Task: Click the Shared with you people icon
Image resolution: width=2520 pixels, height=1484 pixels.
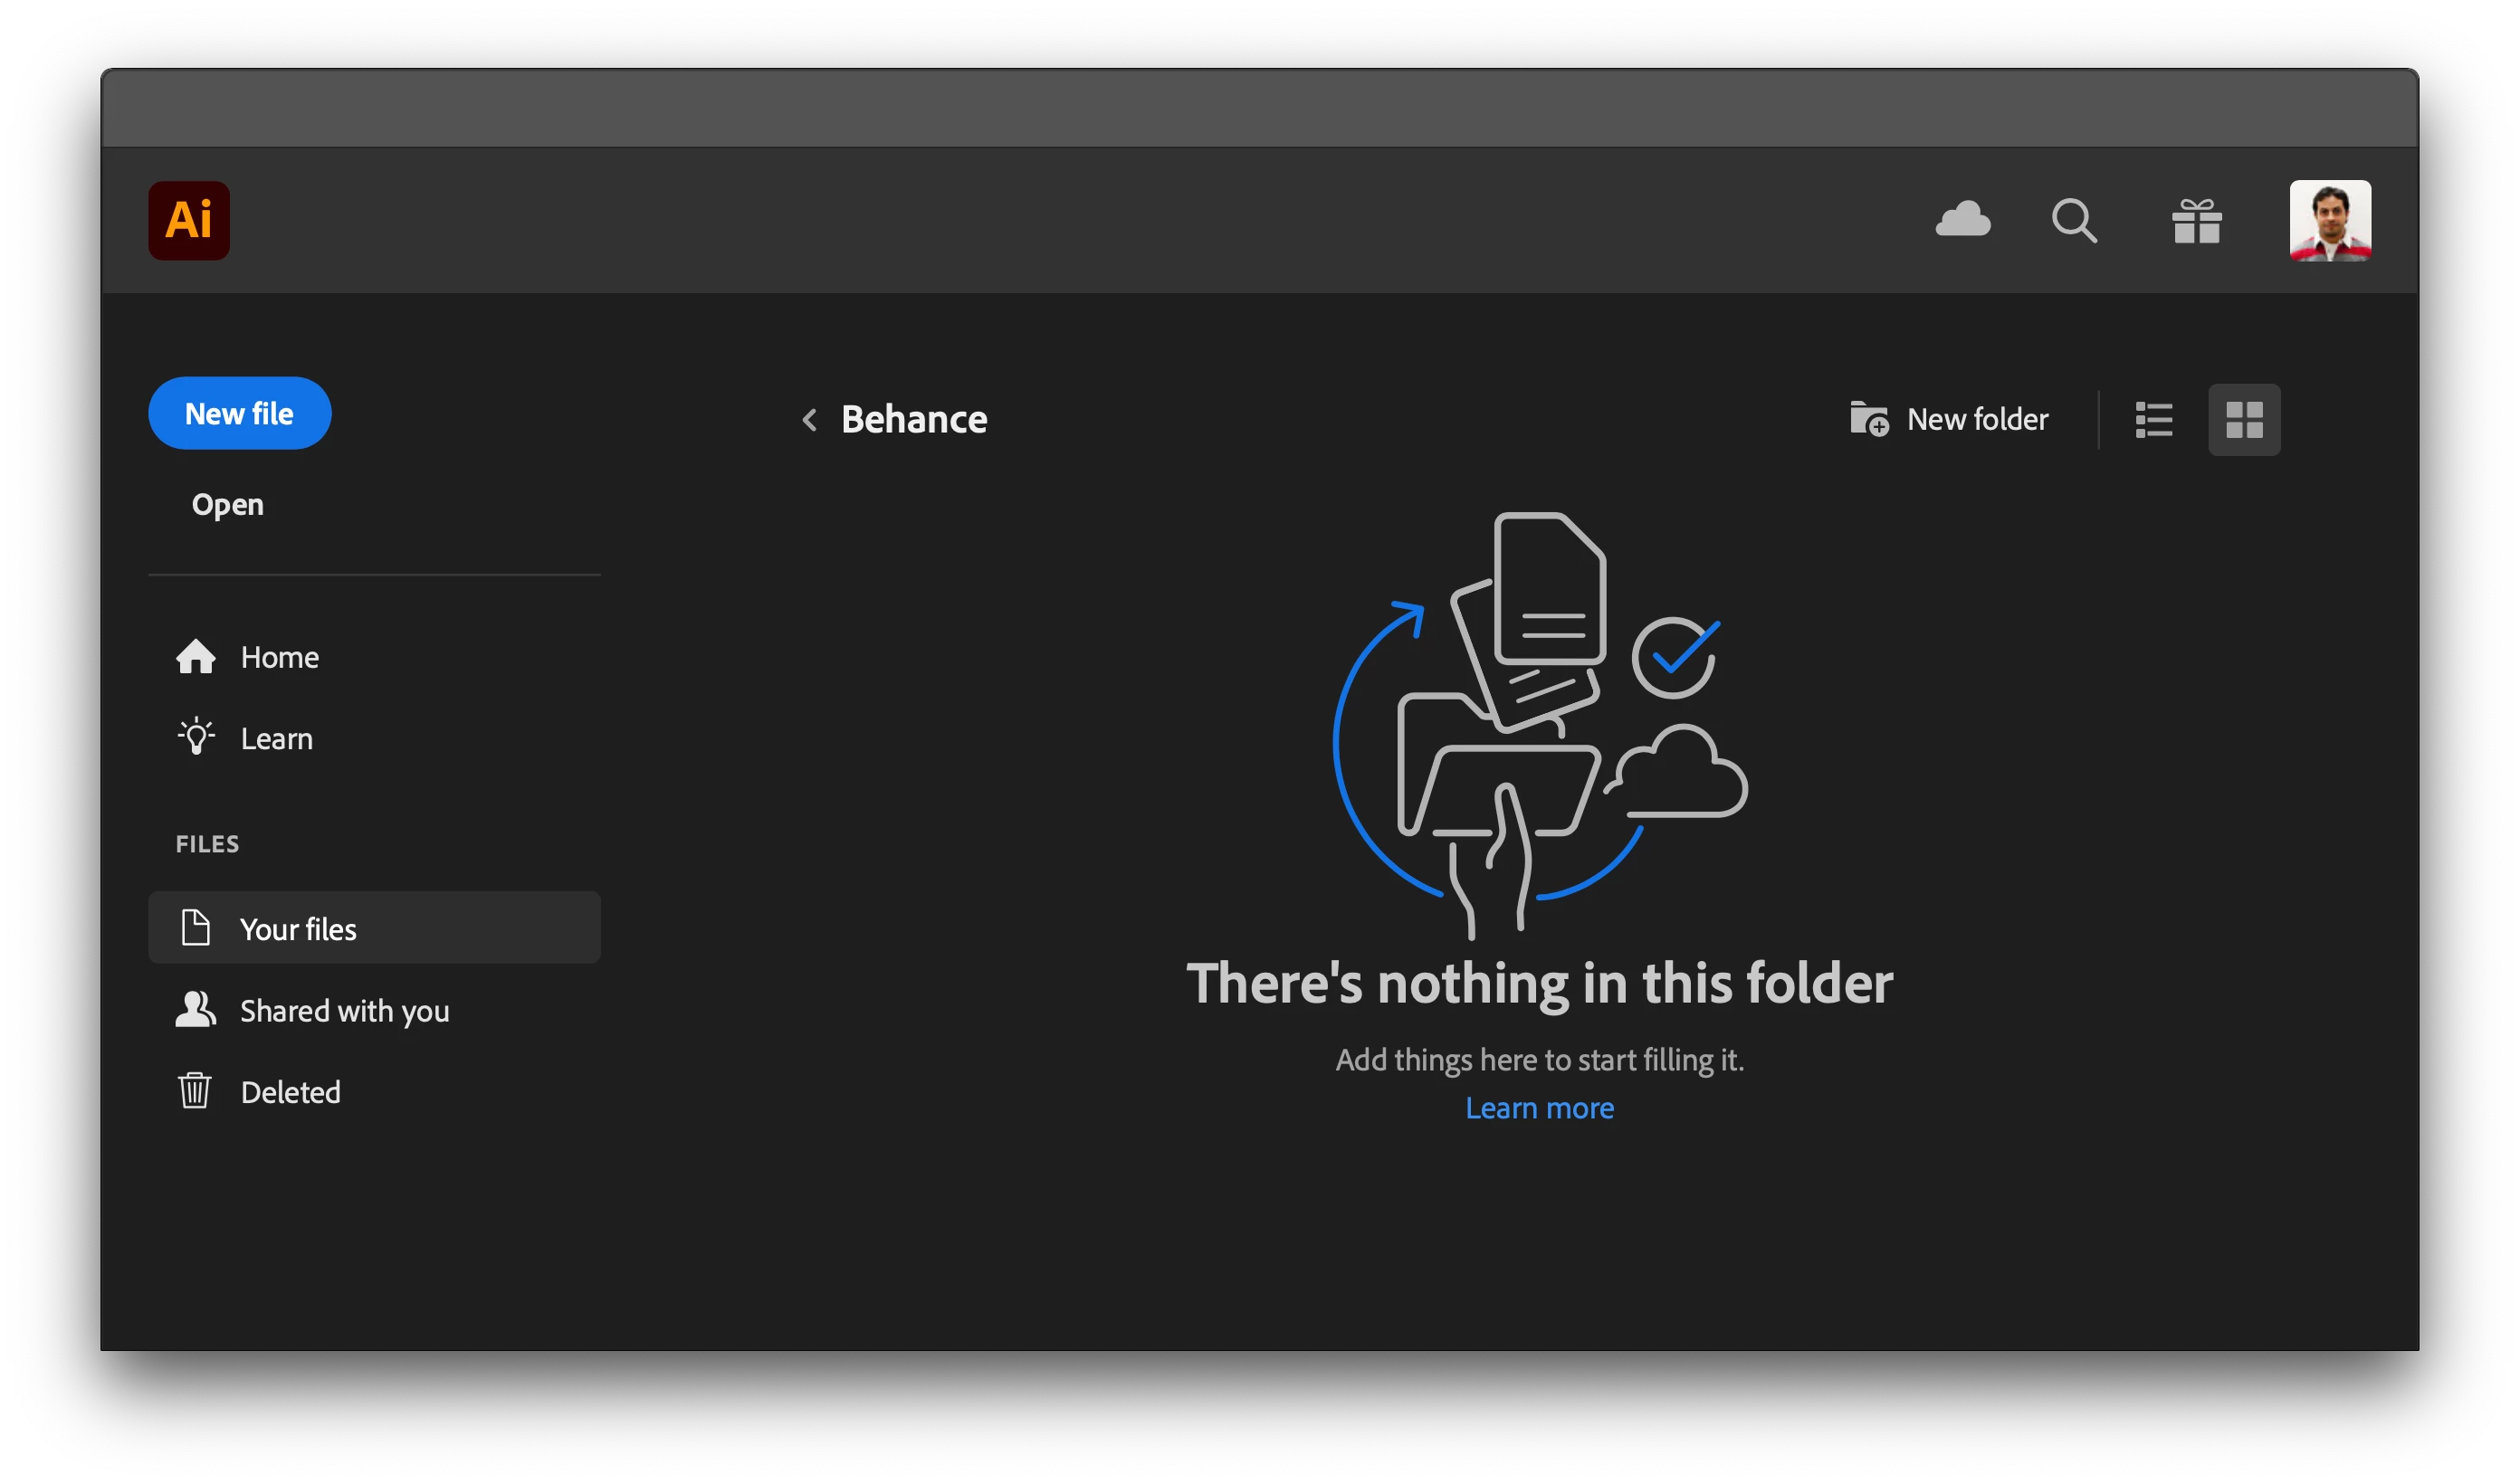Action: pyautogui.click(x=195, y=1010)
